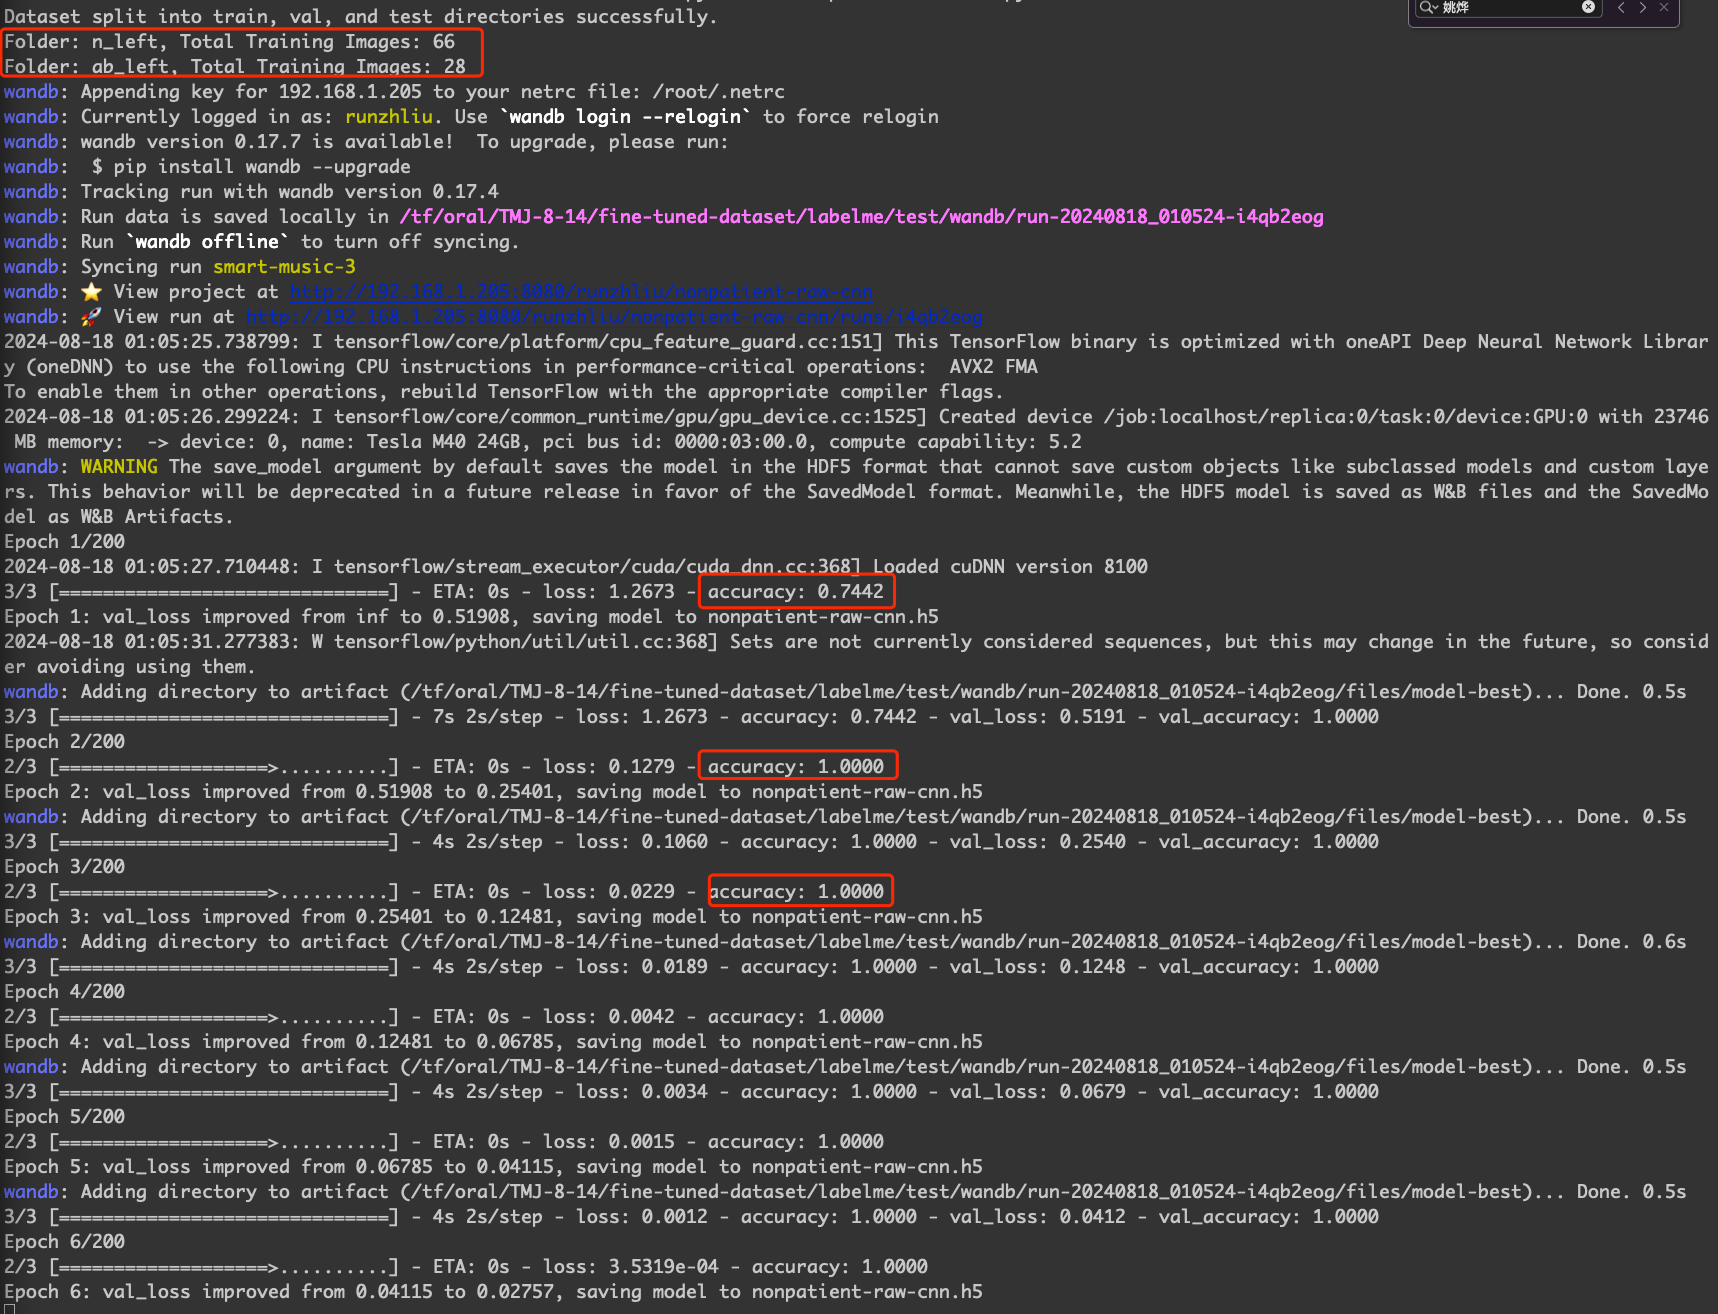
Task: Open the wandb View project URL
Action: [x=581, y=292]
